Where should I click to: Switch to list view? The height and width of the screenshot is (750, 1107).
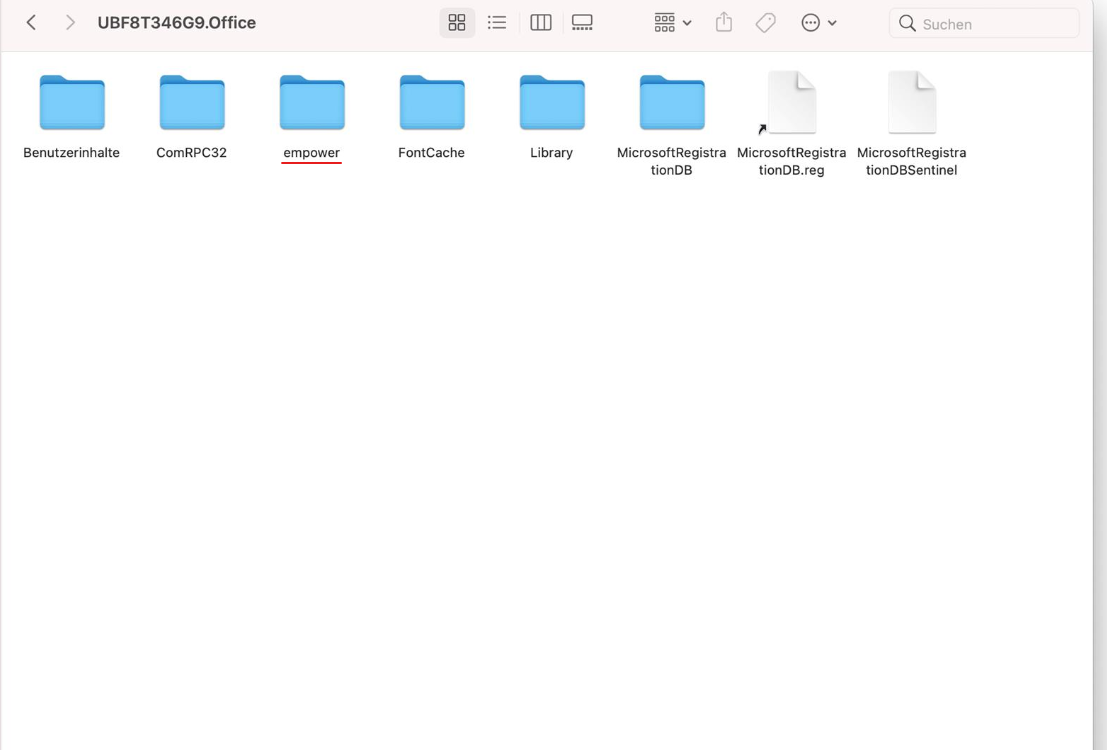click(497, 23)
